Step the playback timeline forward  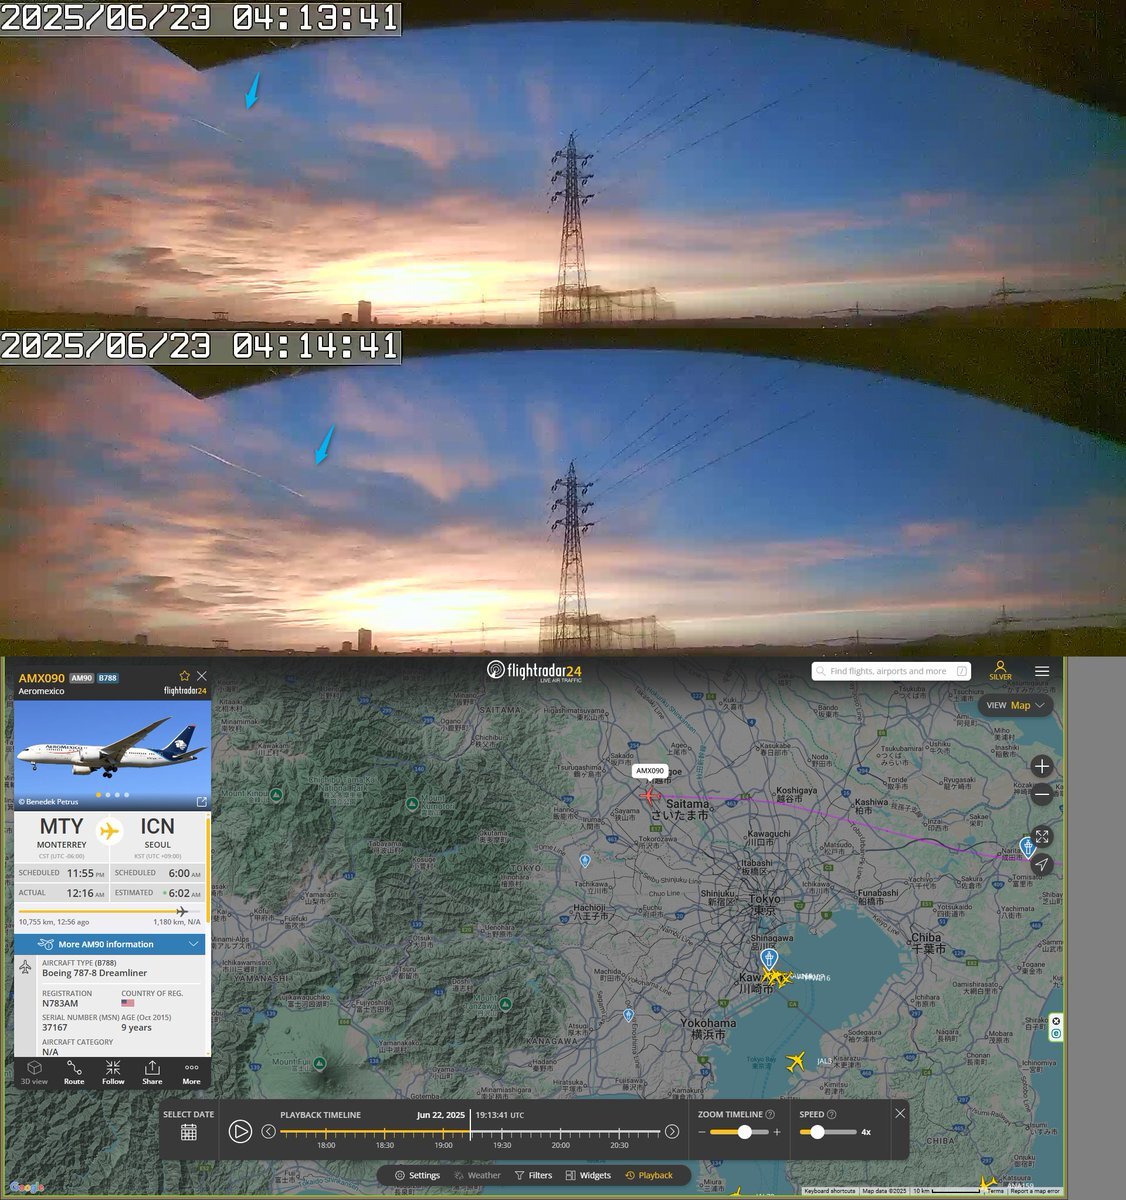pos(672,1132)
